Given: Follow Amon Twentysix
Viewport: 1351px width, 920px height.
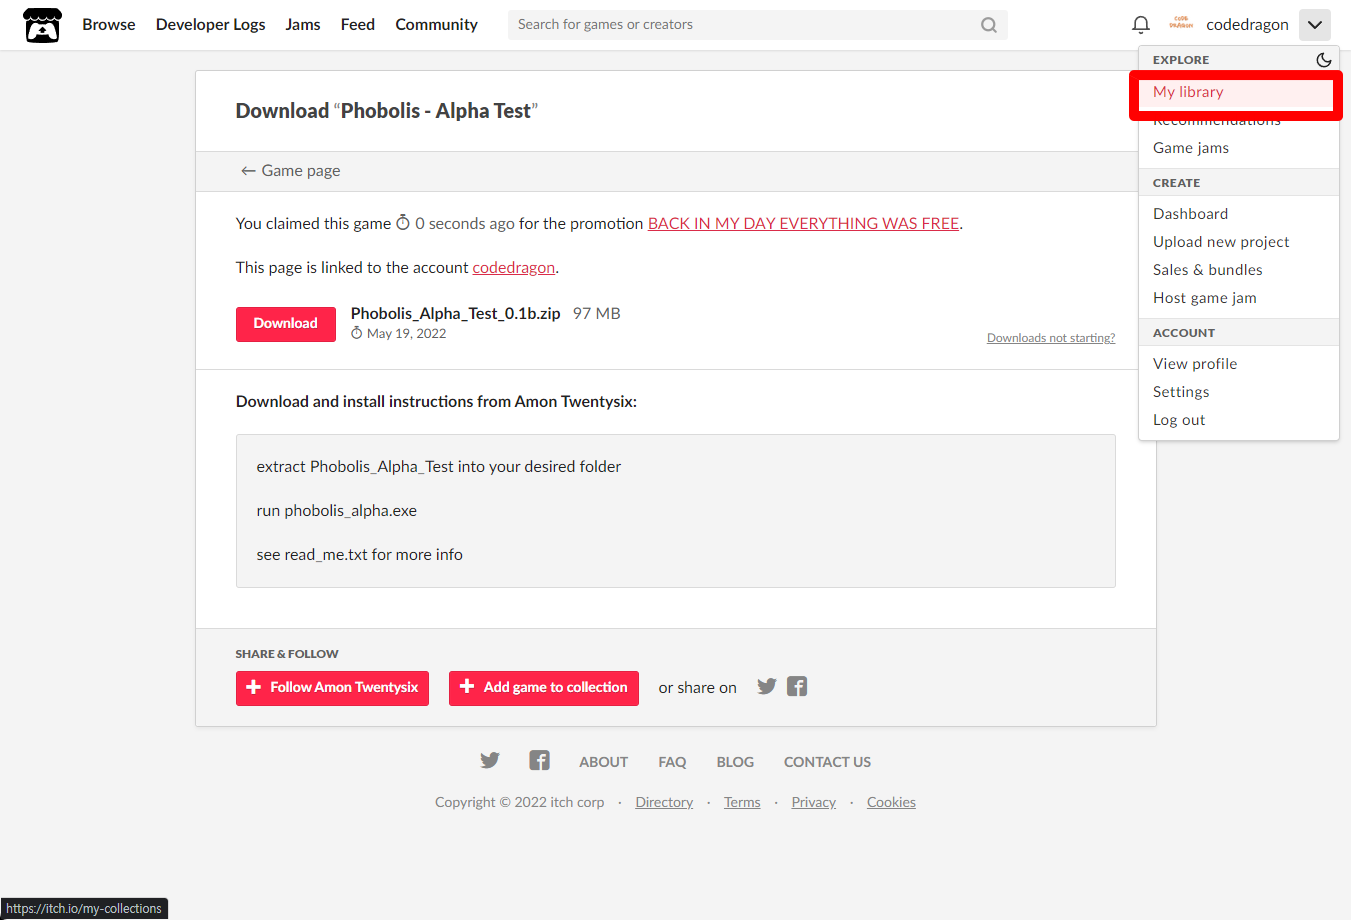Looking at the screenshot, I should 332,688.
